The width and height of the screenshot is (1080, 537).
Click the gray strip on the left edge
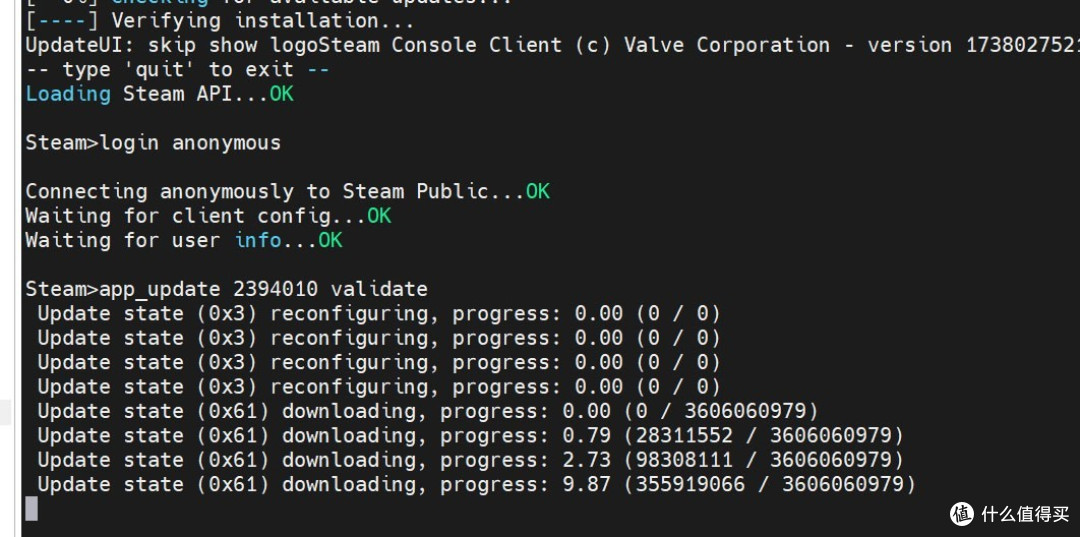[6, 412]
